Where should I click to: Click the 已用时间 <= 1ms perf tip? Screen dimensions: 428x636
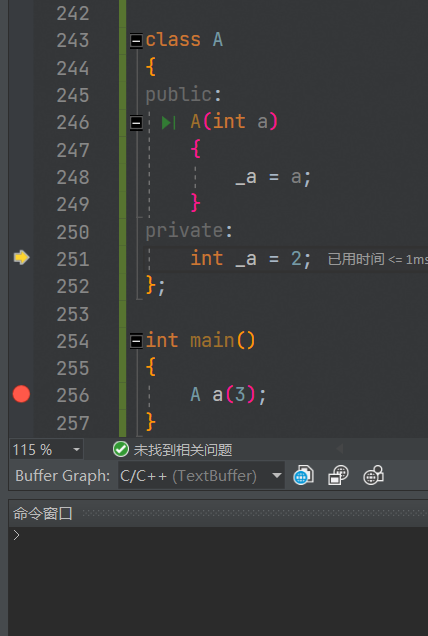377,259
